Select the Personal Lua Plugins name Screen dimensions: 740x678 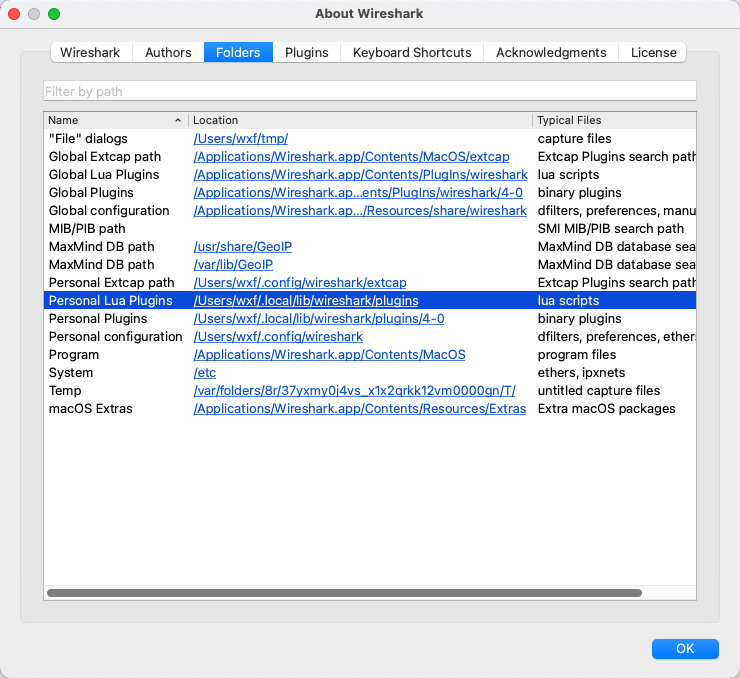point(110,301)
